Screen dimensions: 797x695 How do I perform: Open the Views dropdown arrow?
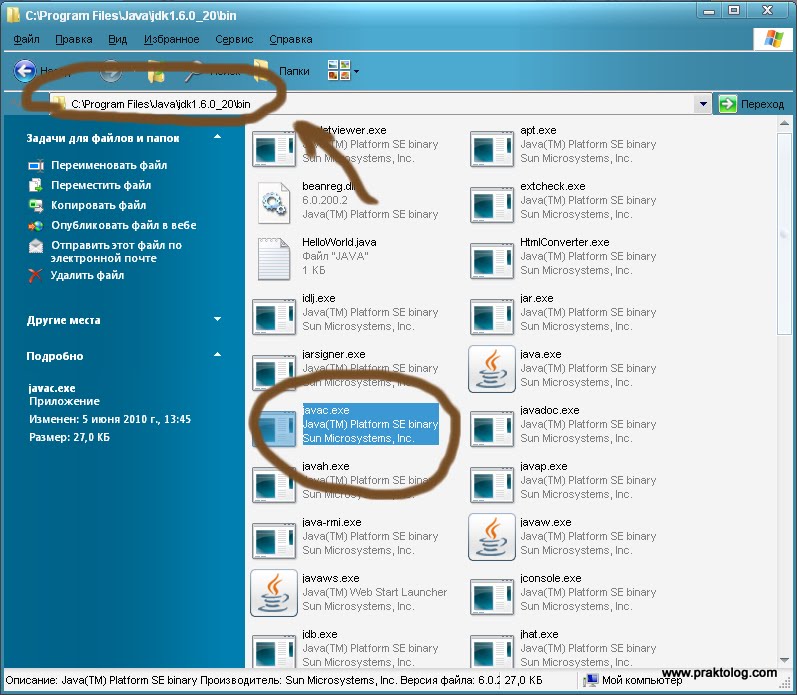tap(356, 71)
